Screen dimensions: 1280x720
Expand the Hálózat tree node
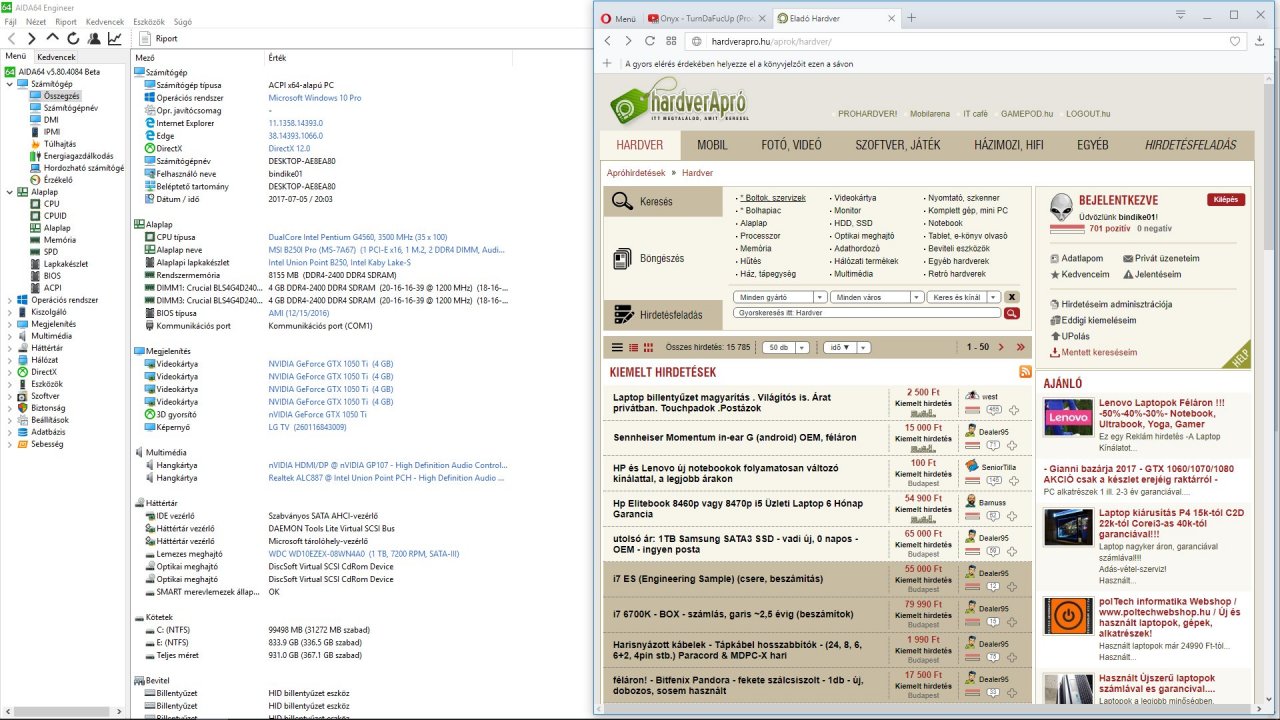tap(9, 360)
